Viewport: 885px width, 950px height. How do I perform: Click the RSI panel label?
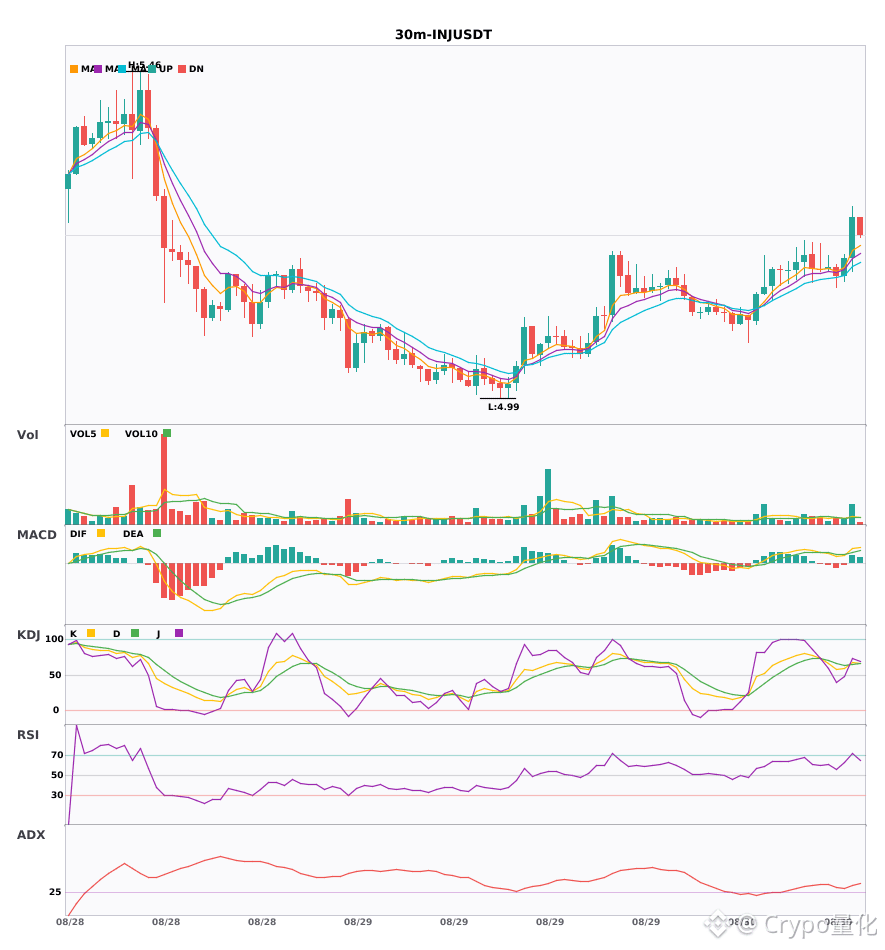pyautogui.click(x=28, y=735)
